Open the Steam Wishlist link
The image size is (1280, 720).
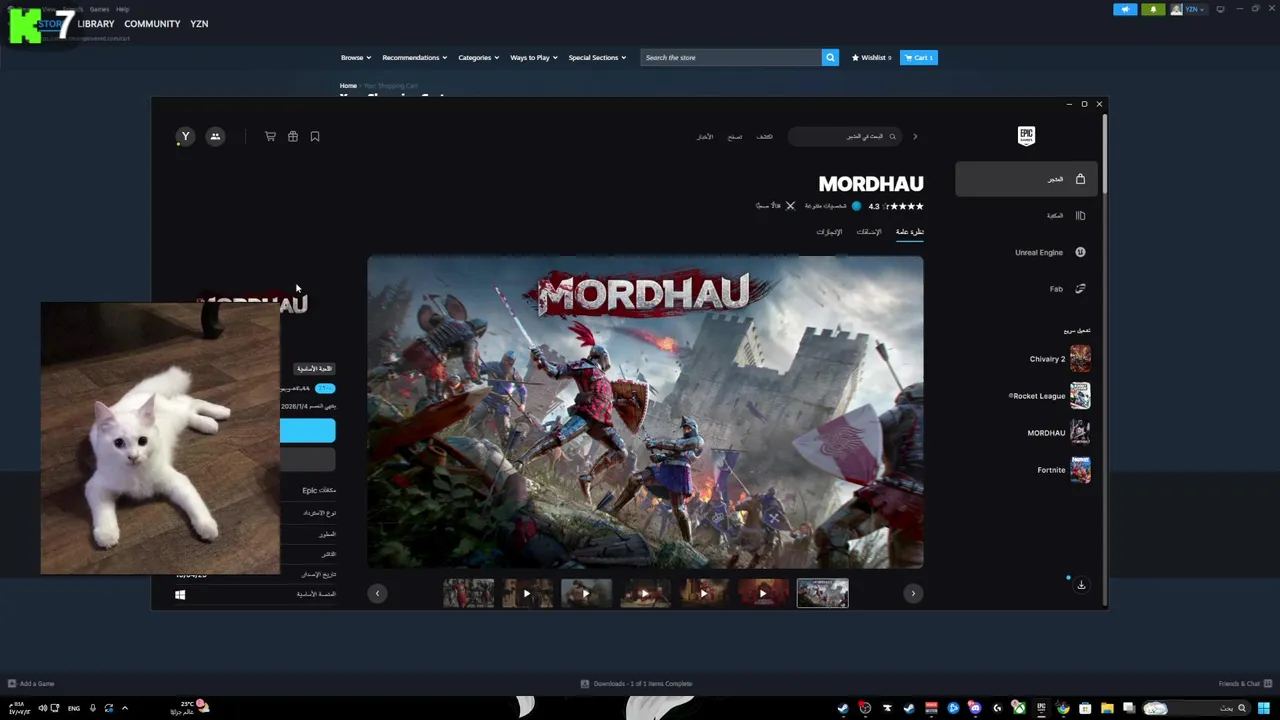[871, 58]
